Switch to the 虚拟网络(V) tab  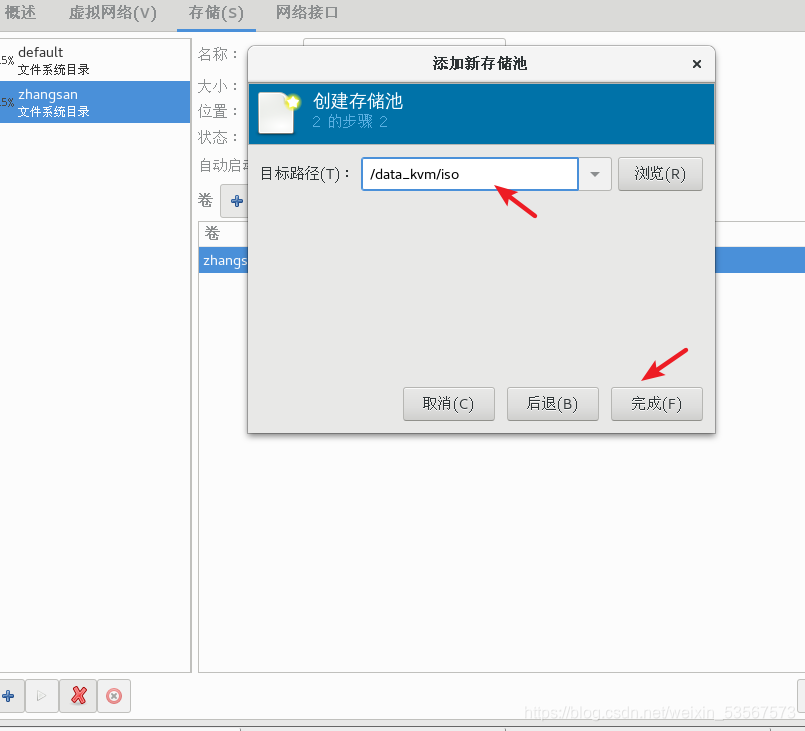point(112,14)
